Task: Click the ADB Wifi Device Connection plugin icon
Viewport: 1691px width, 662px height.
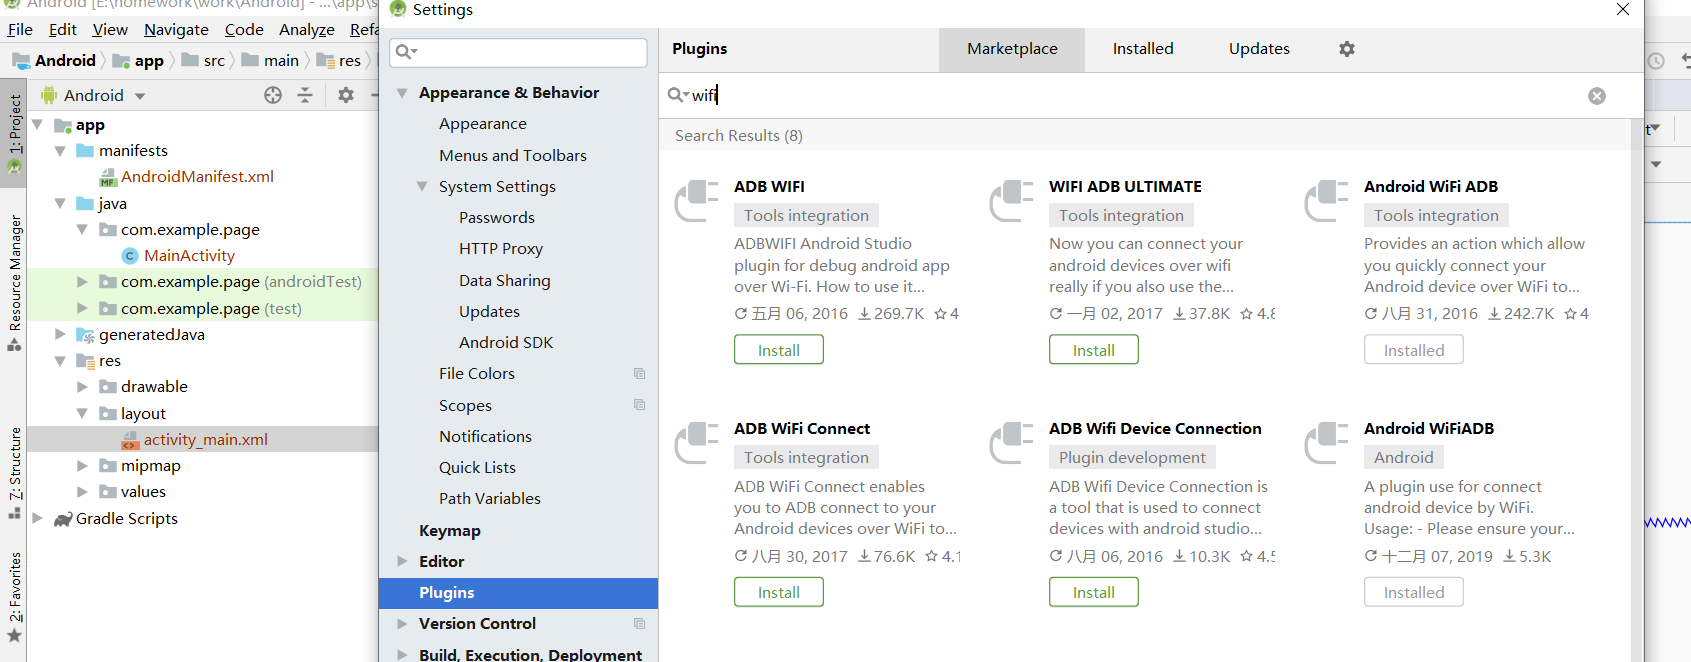Action: coord(1012,443)
